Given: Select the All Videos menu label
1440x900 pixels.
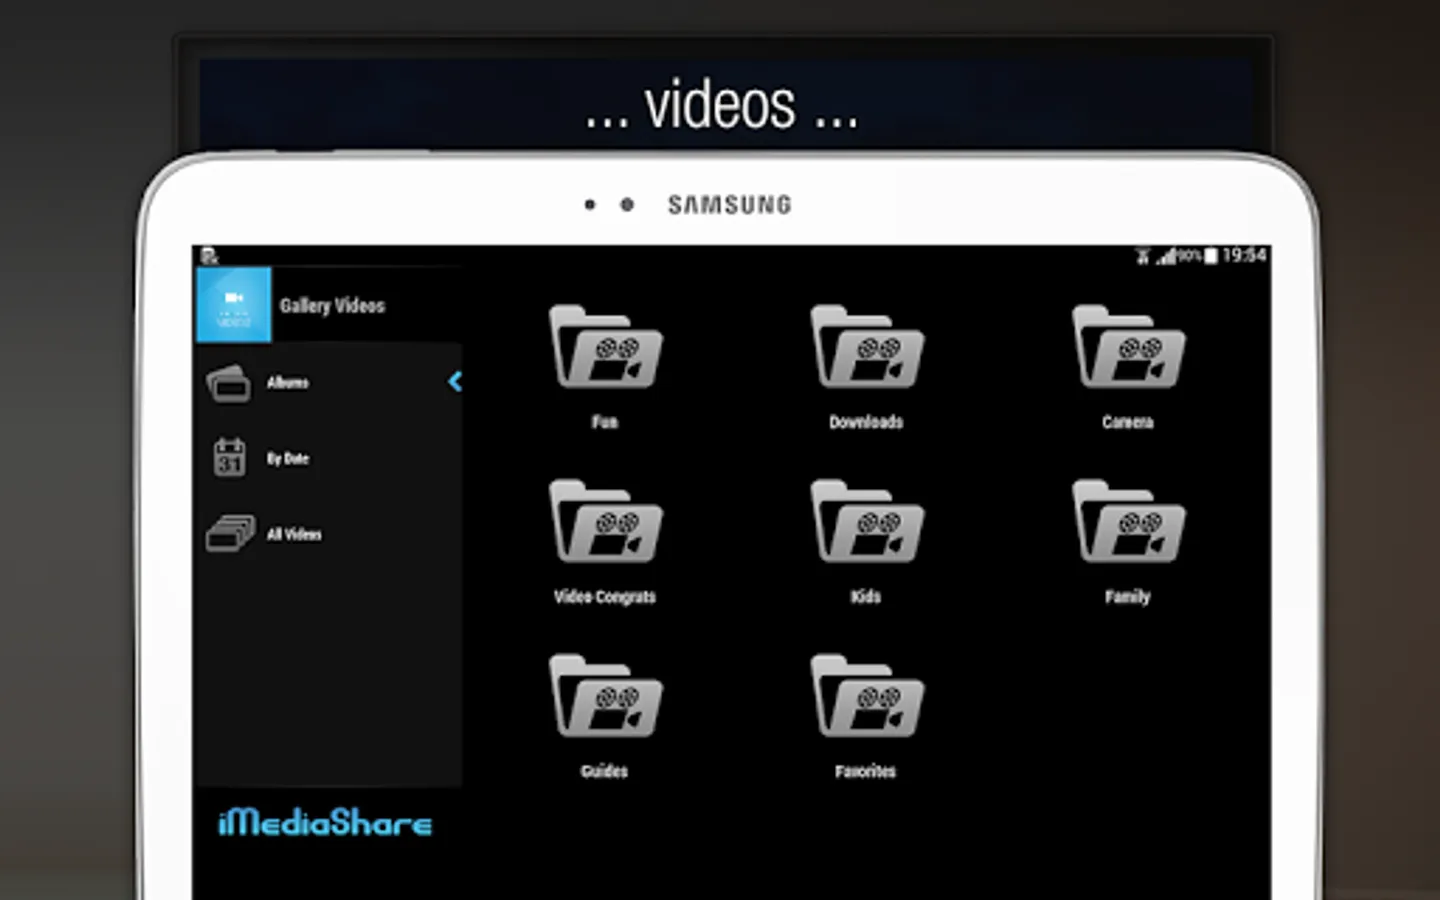Looking at the screenshot, I should 294,535.
